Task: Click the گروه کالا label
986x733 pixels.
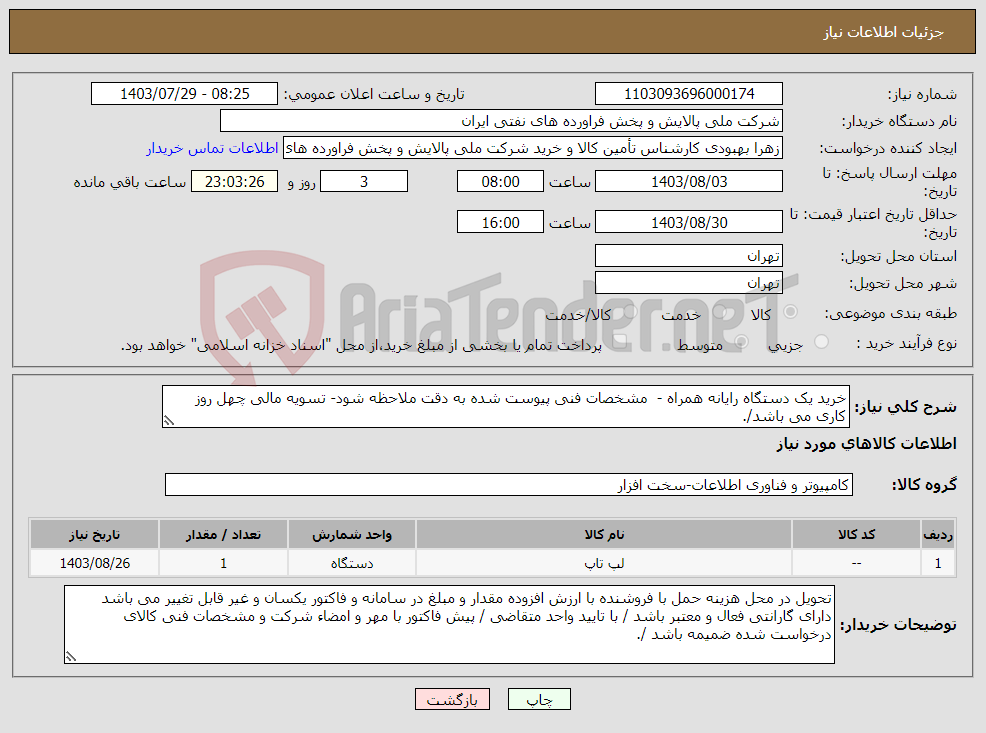Action: 924,485
